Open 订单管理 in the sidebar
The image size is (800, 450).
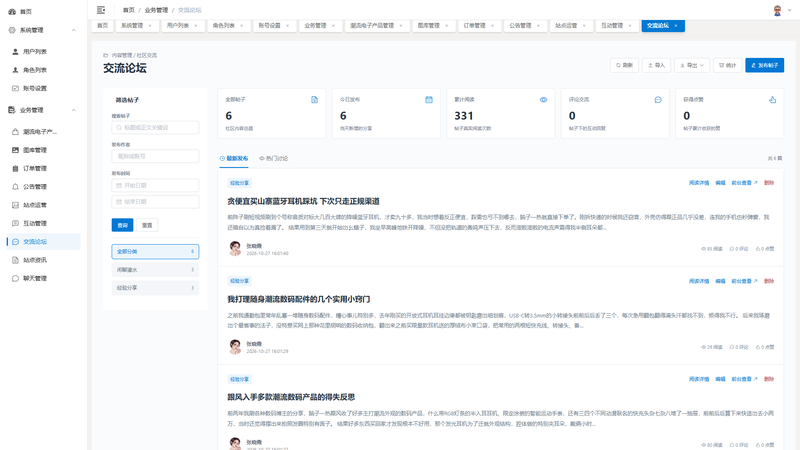[x=35, y=168]
